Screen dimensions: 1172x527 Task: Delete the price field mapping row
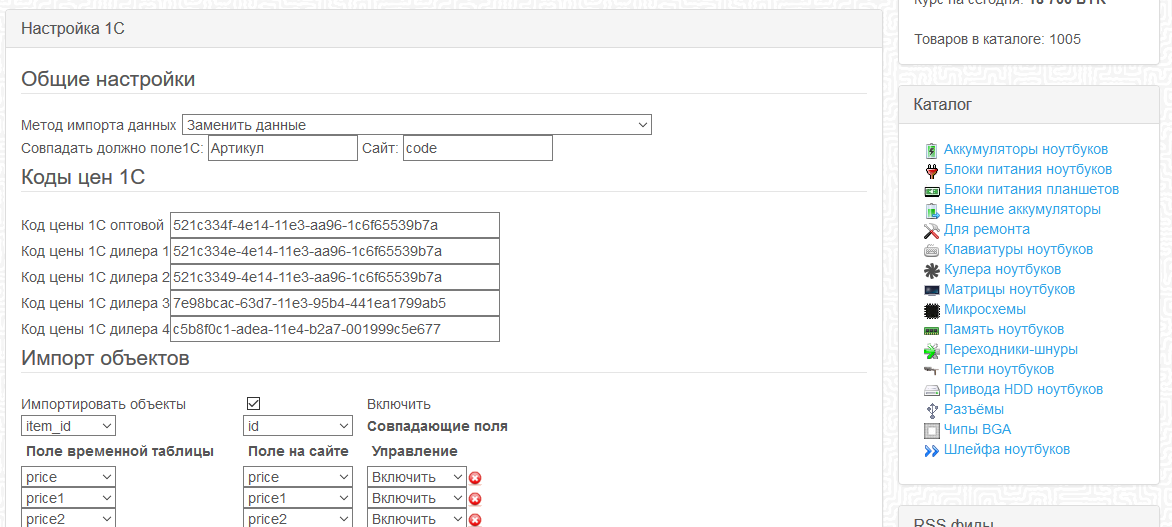(475, 478)
